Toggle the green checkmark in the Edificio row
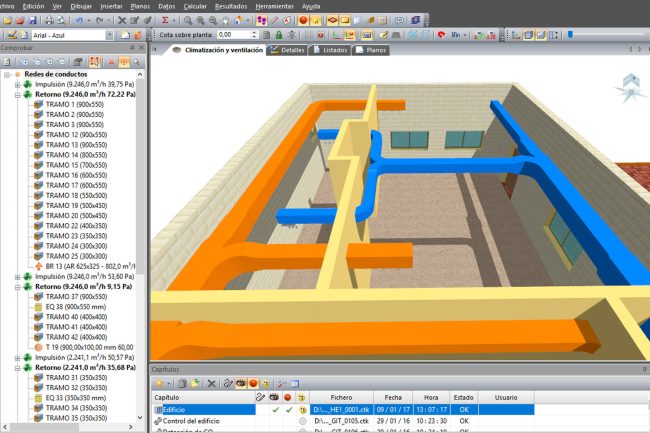The width and height of the screenshot is (650, 433). tap(275, 409)
